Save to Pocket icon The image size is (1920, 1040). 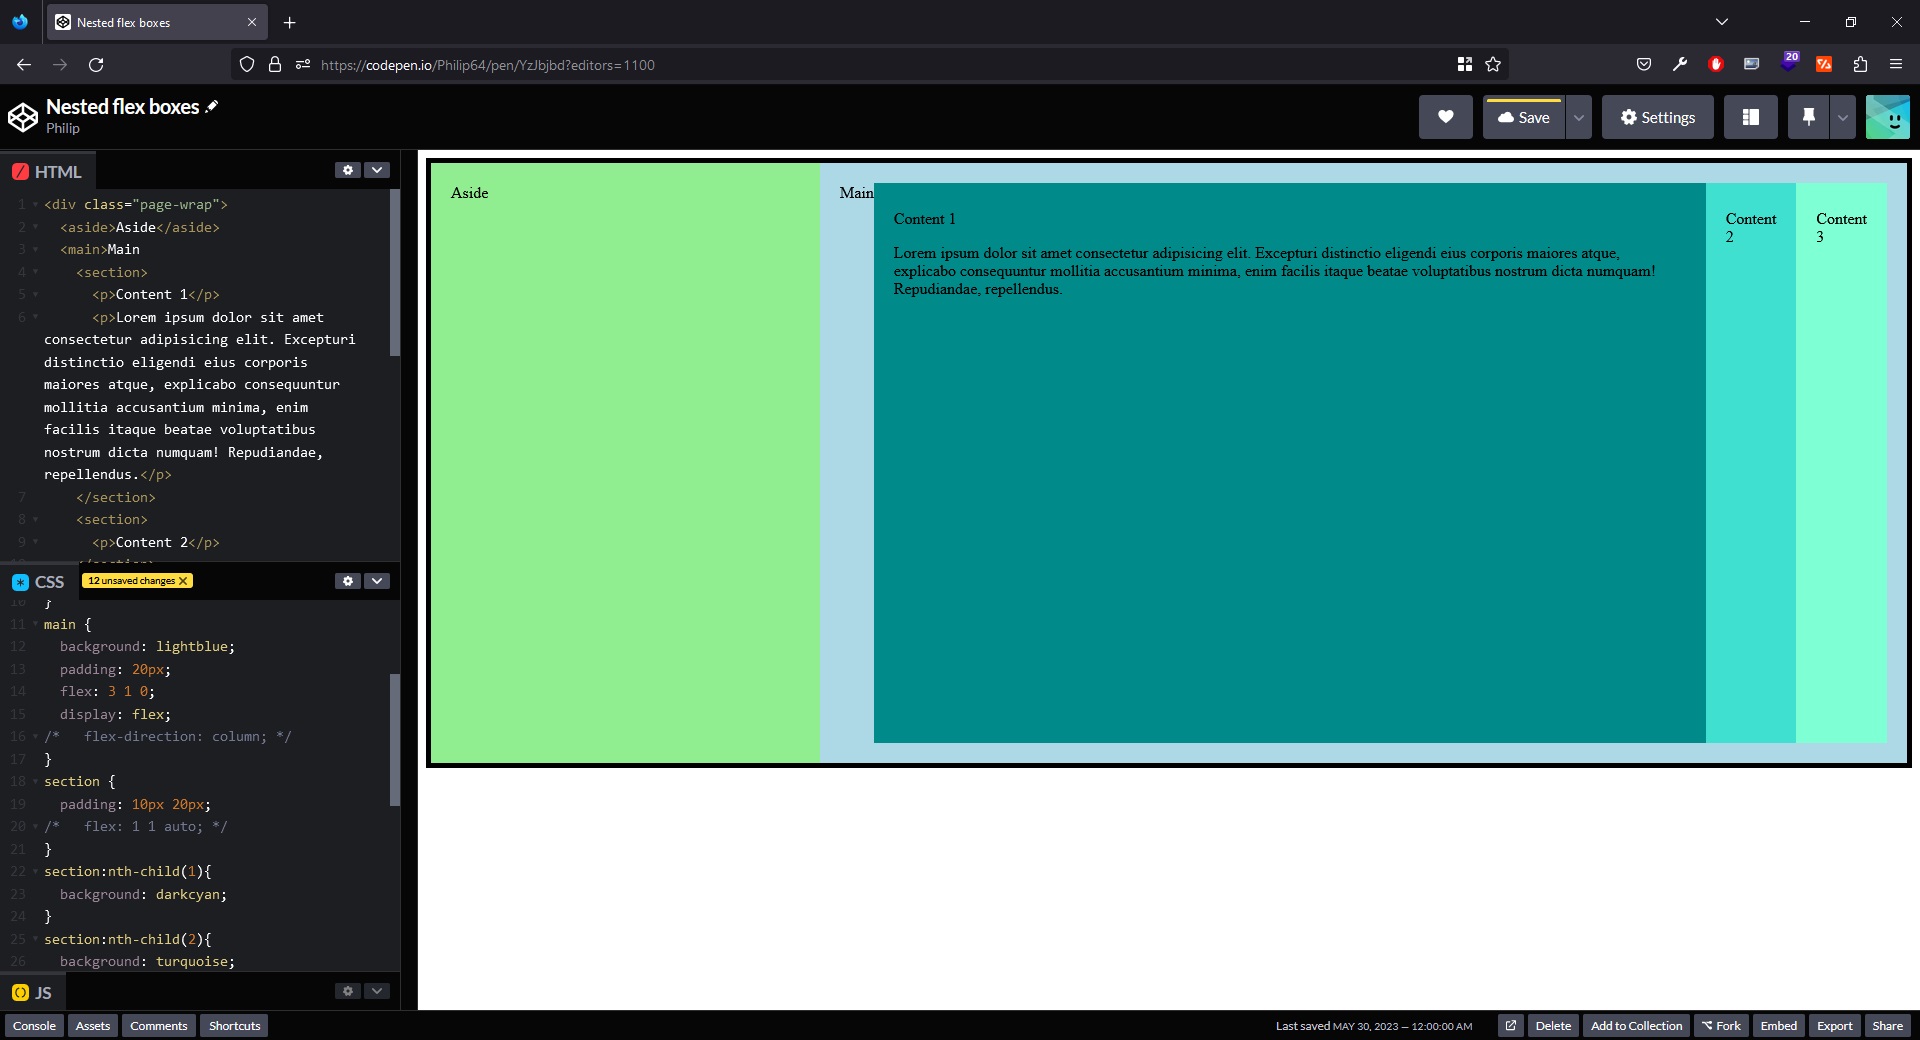[1644, 64]
